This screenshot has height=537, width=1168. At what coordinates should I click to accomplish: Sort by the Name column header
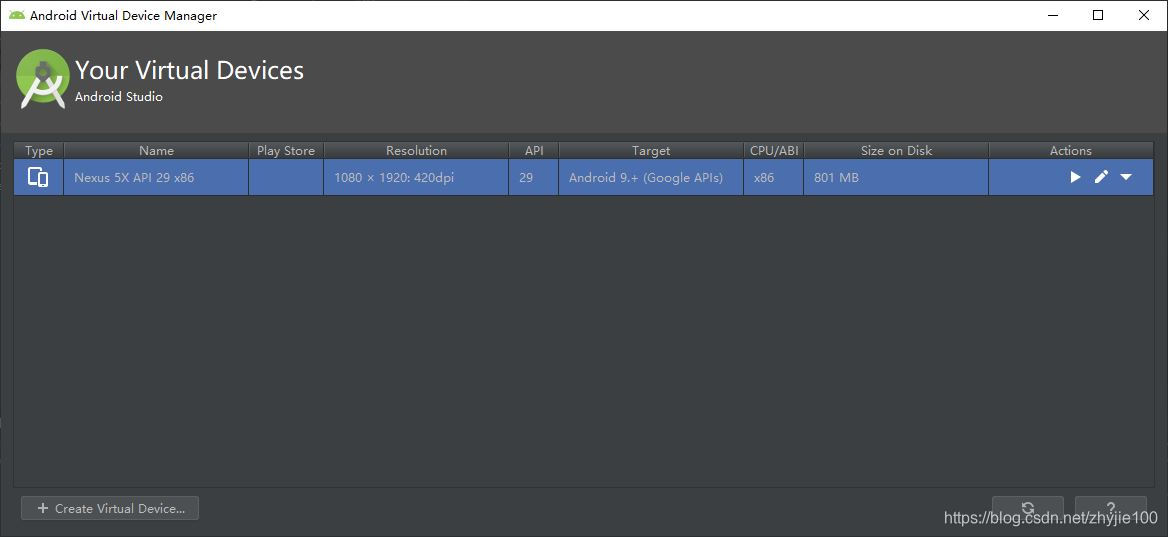click(x=156, y=150)
